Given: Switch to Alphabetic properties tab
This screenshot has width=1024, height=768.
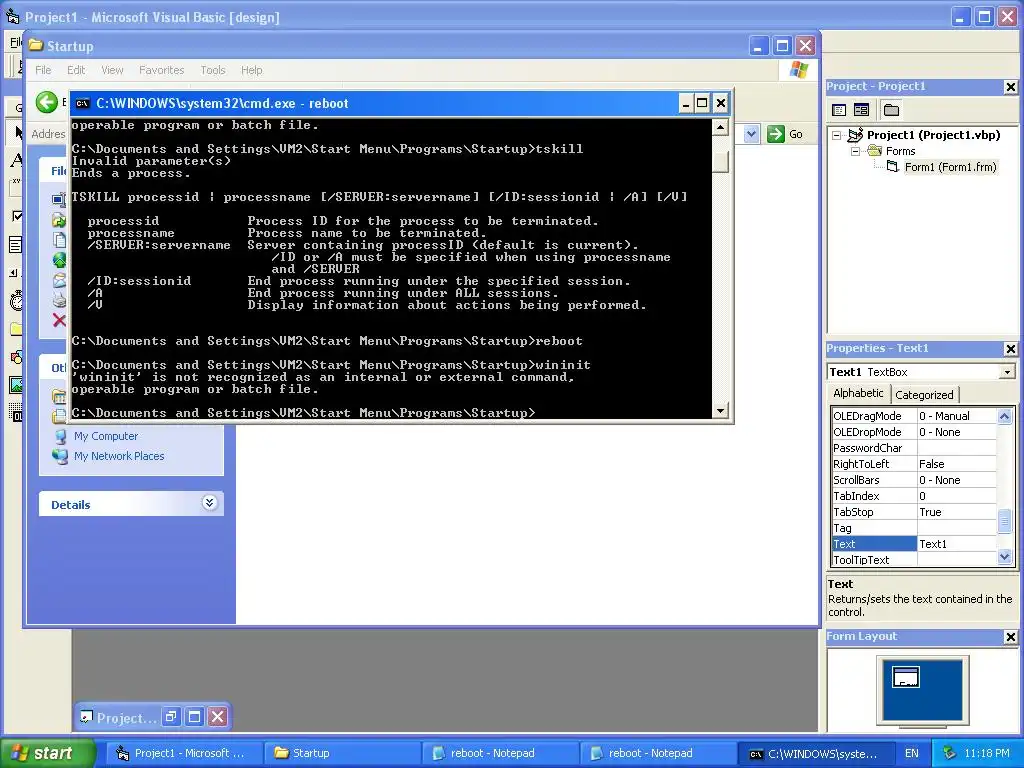Looking at the screenshot, I should tap(858, 393).
